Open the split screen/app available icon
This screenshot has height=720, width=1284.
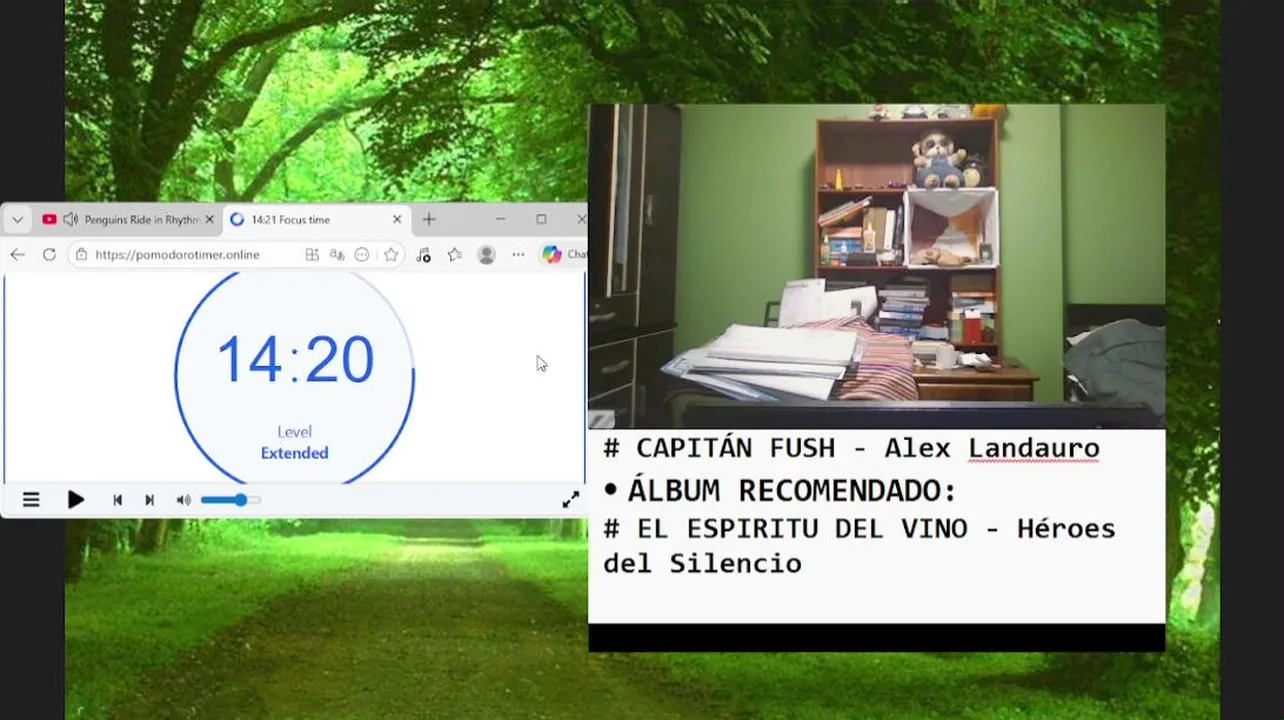coord(312,255)
